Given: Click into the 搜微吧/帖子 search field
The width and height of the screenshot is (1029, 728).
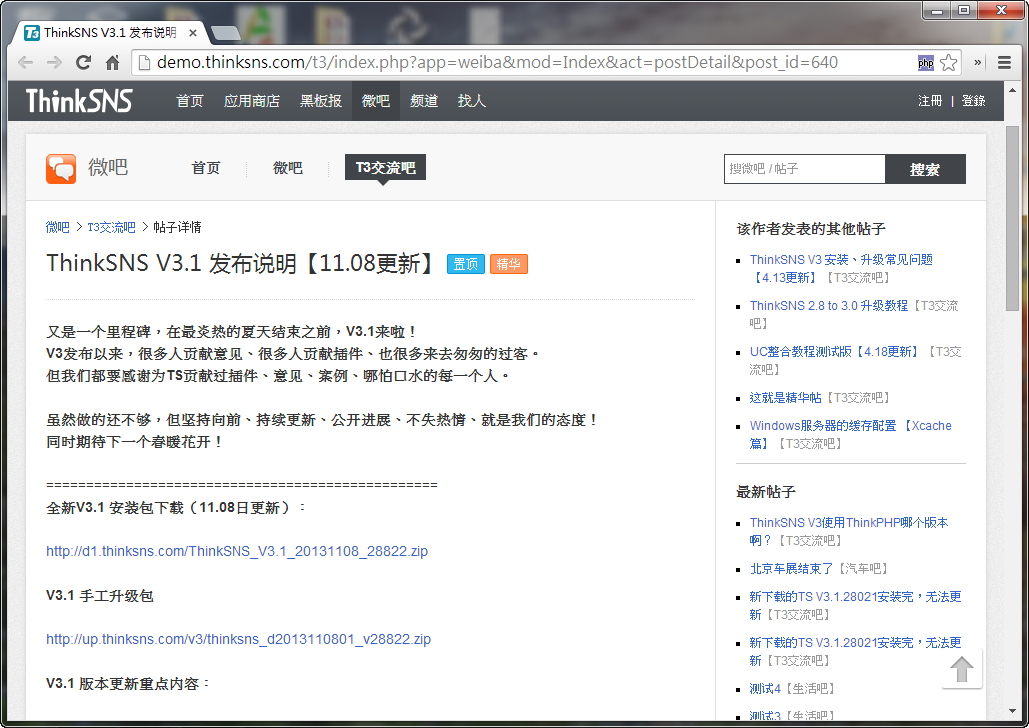Looking at the screenshot, I should [x=804, y=169].
